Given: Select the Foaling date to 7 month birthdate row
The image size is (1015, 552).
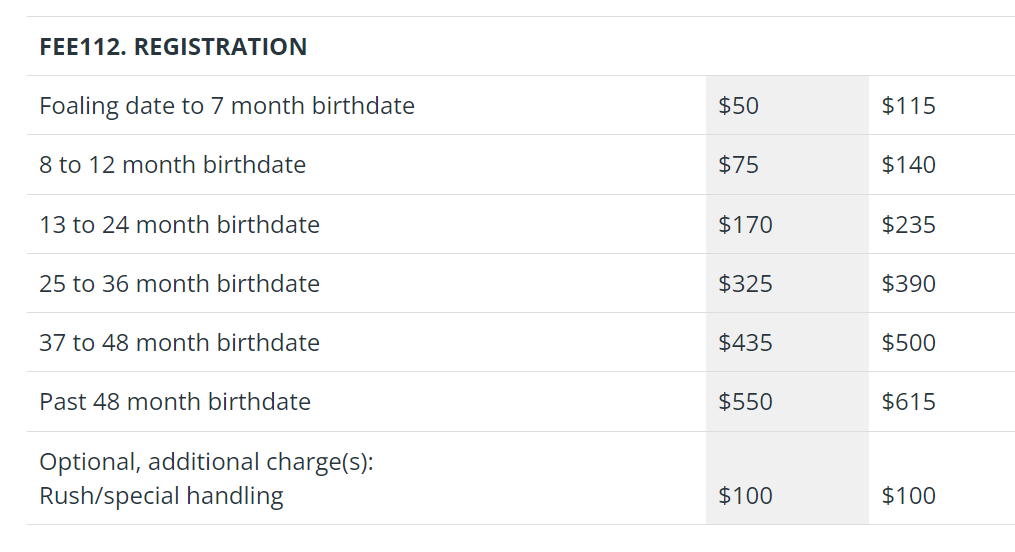Looking at the screenshot, I should 521,105.
